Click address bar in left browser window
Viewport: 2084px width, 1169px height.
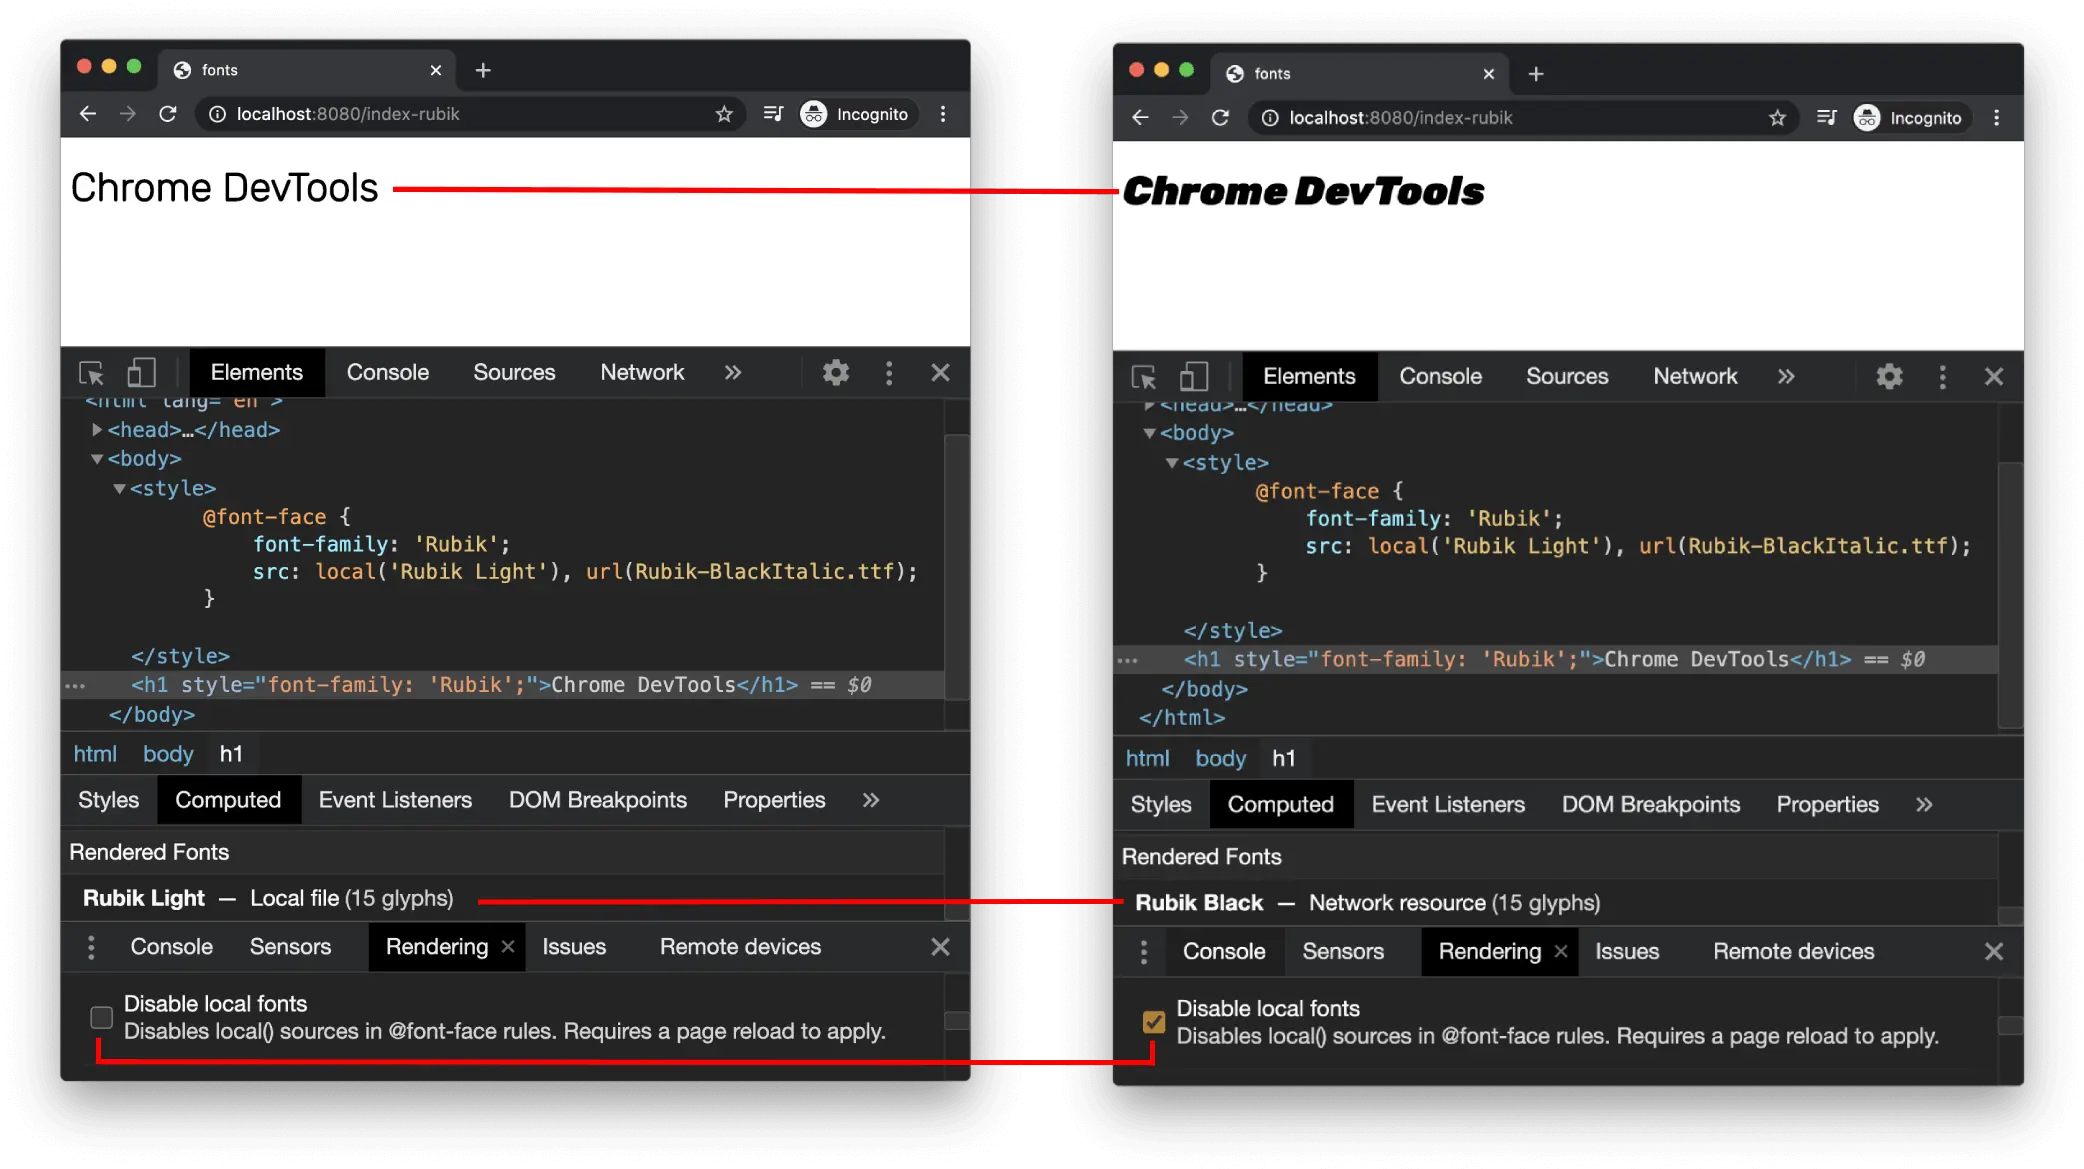click(x=470, y=114)
